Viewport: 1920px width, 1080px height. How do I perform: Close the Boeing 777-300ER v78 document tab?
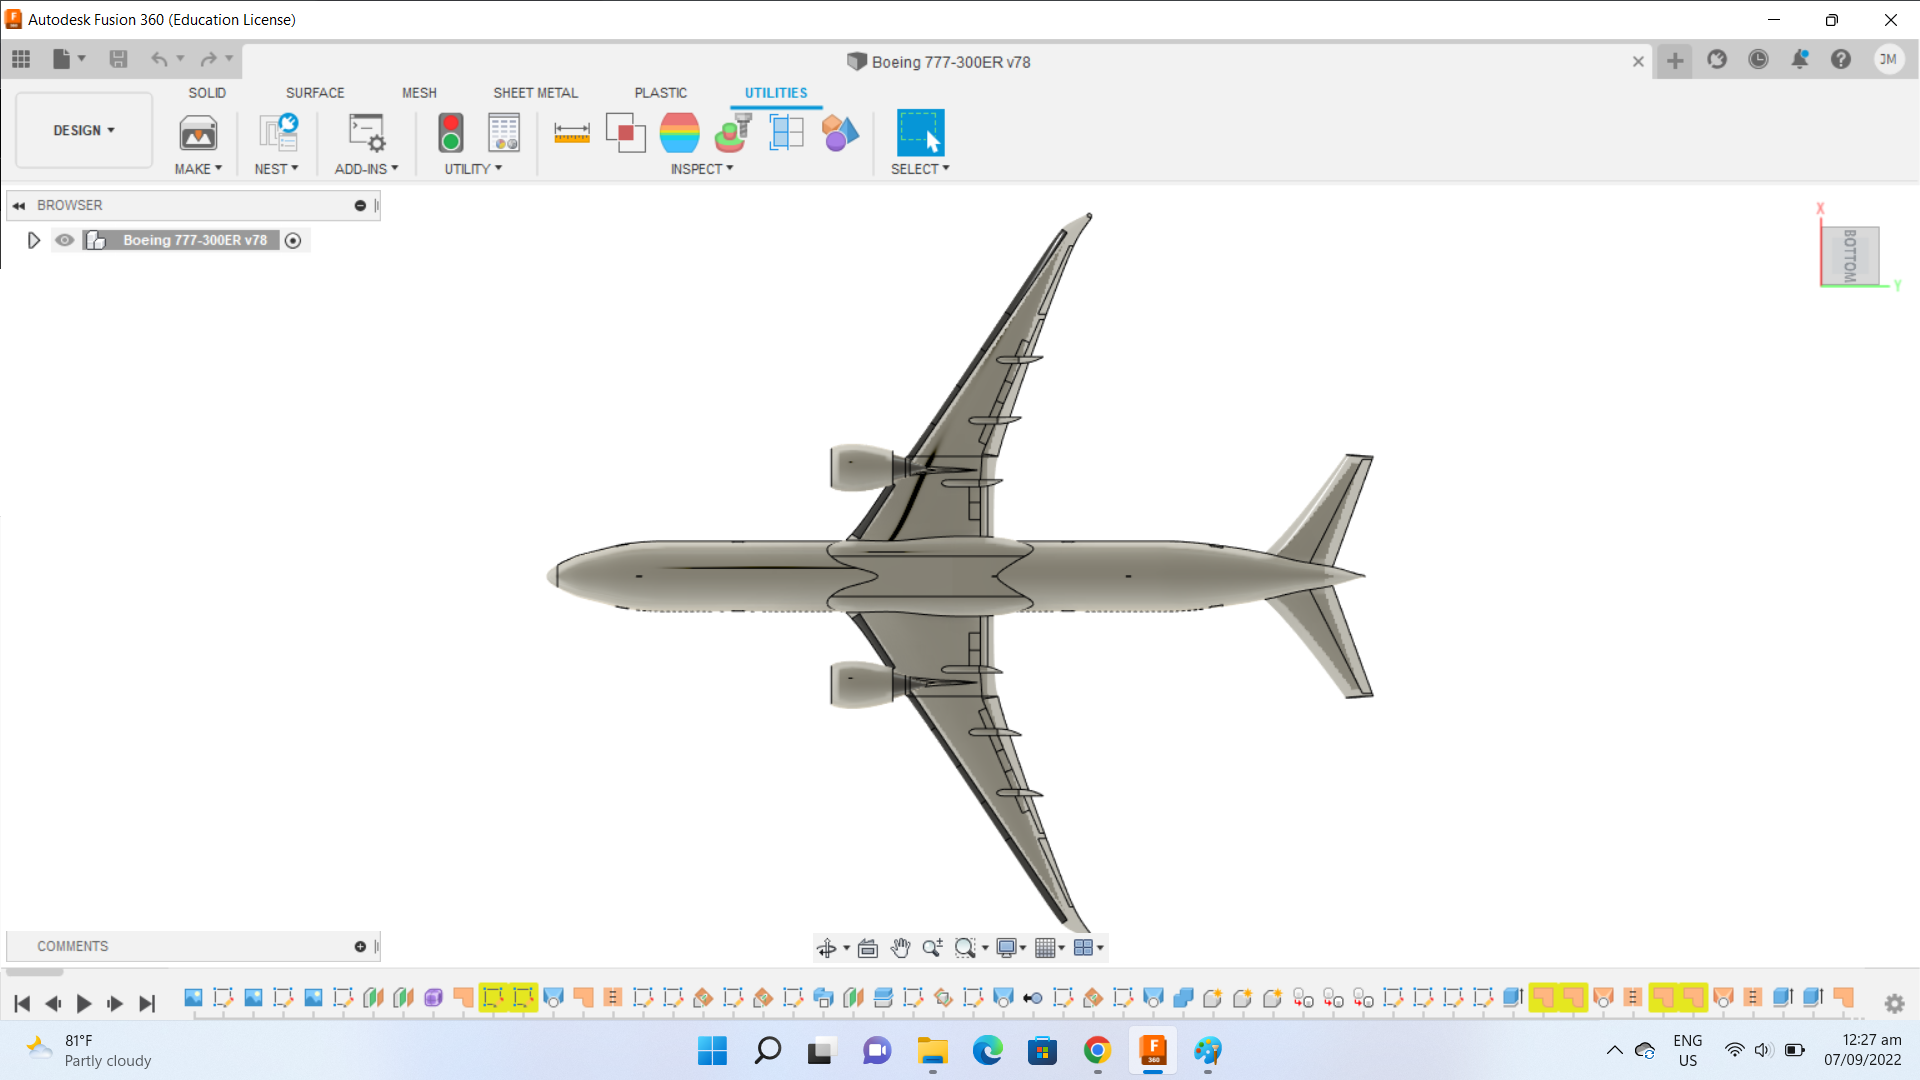pos(1638,62)
